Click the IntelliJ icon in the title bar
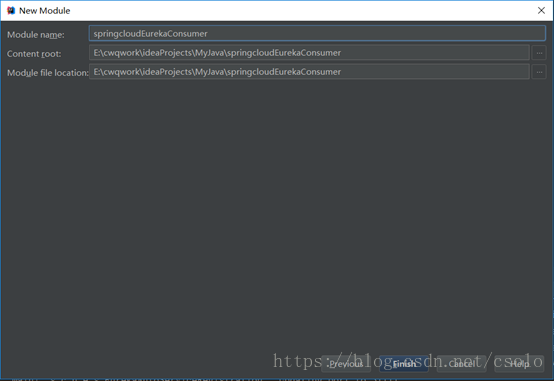The height and width of the screenshot is (381, 554). (11, 11)
